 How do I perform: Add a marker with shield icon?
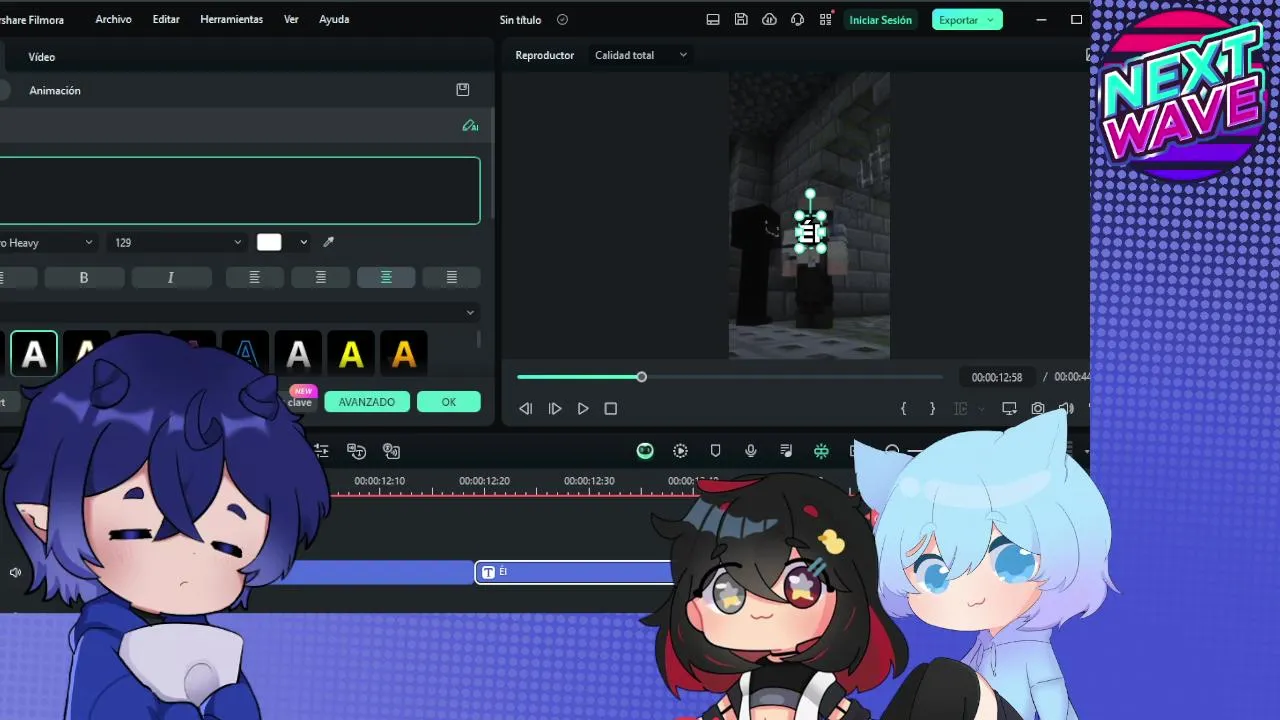tap(715, 451)
